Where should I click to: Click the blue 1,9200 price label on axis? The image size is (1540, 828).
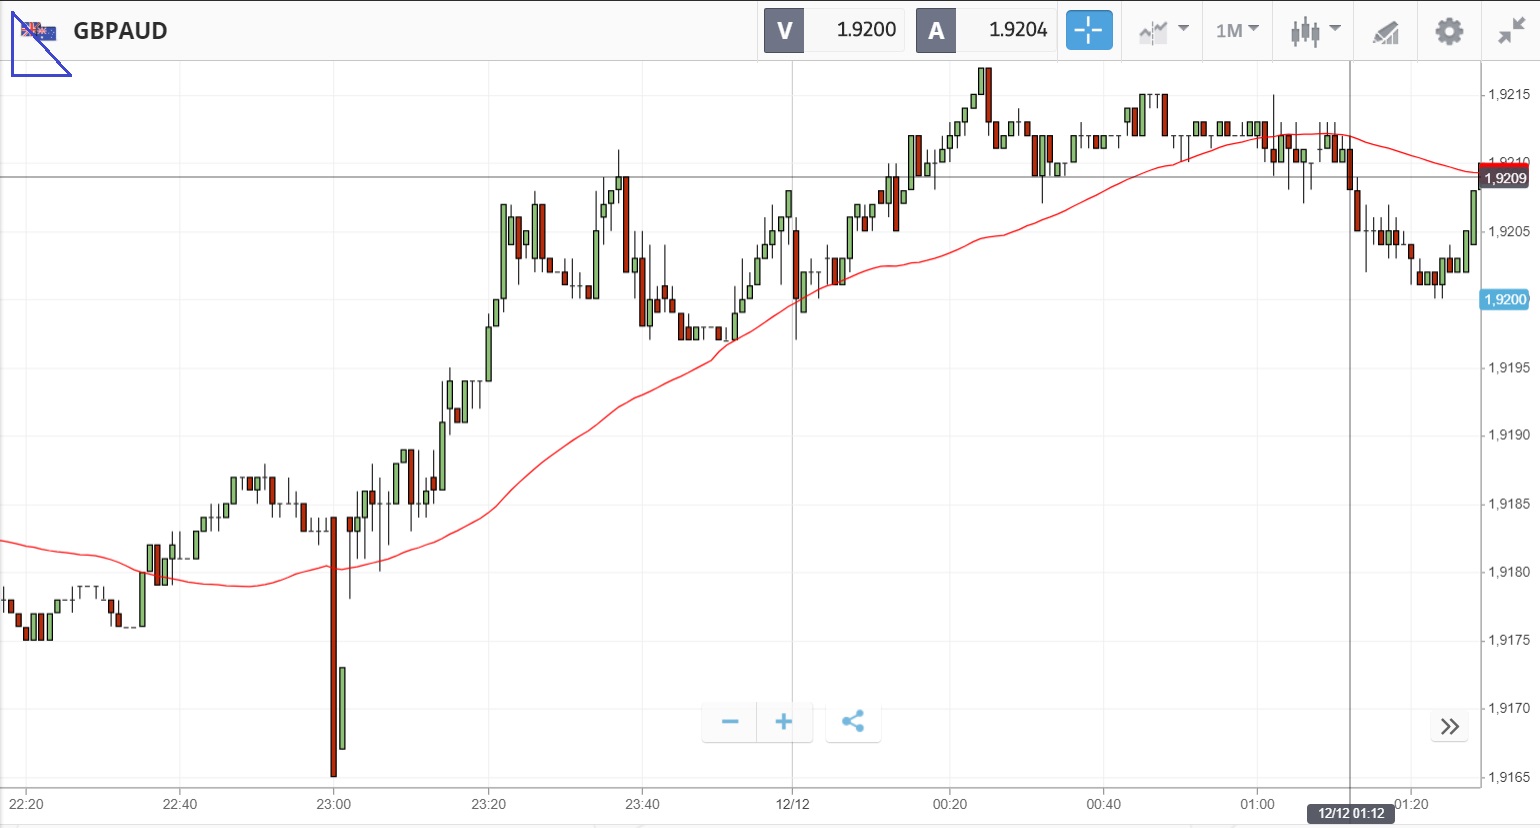pos(1504,299)
